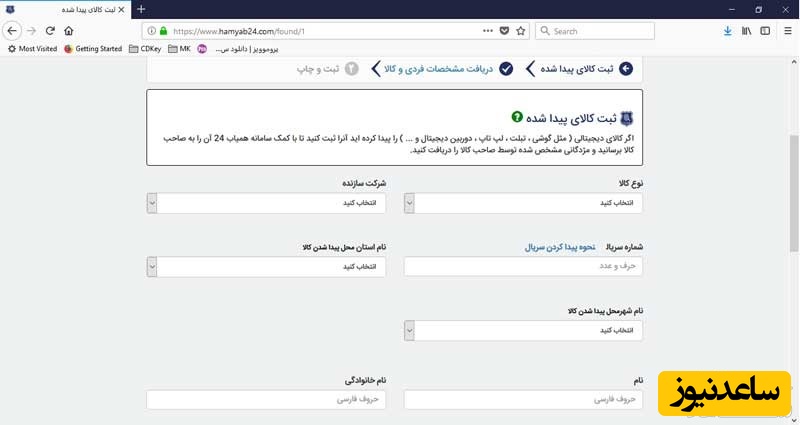Image resolution: width=800 pixels, height=425 pixels.
Task: Open the Most Visited bookmarks item
Action: coord(32,48)
